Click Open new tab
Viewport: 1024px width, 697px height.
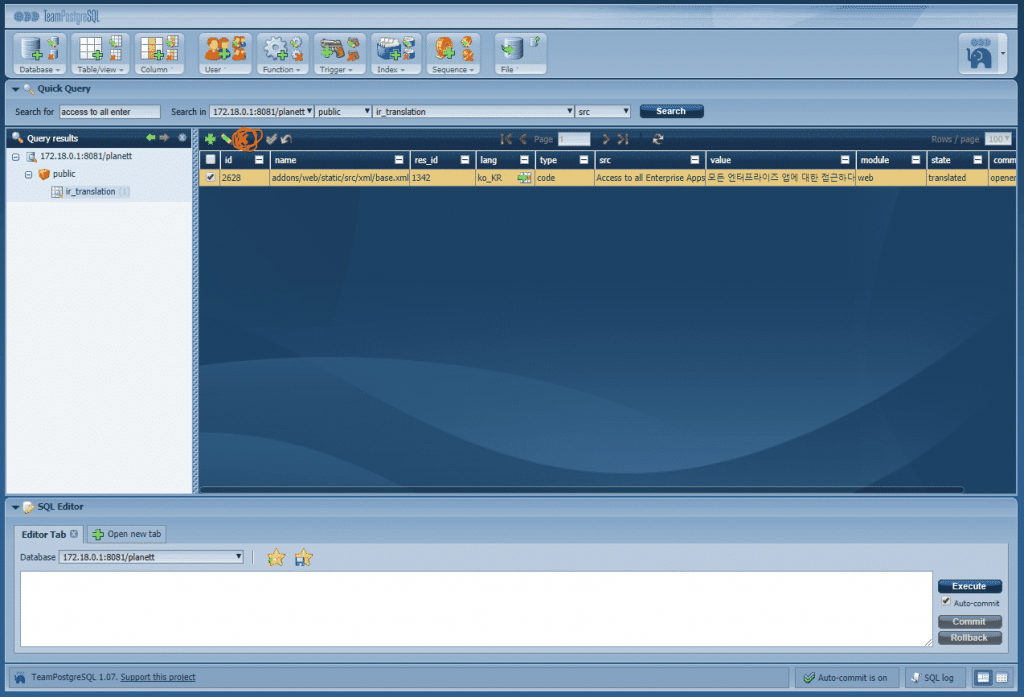point(127,534)
